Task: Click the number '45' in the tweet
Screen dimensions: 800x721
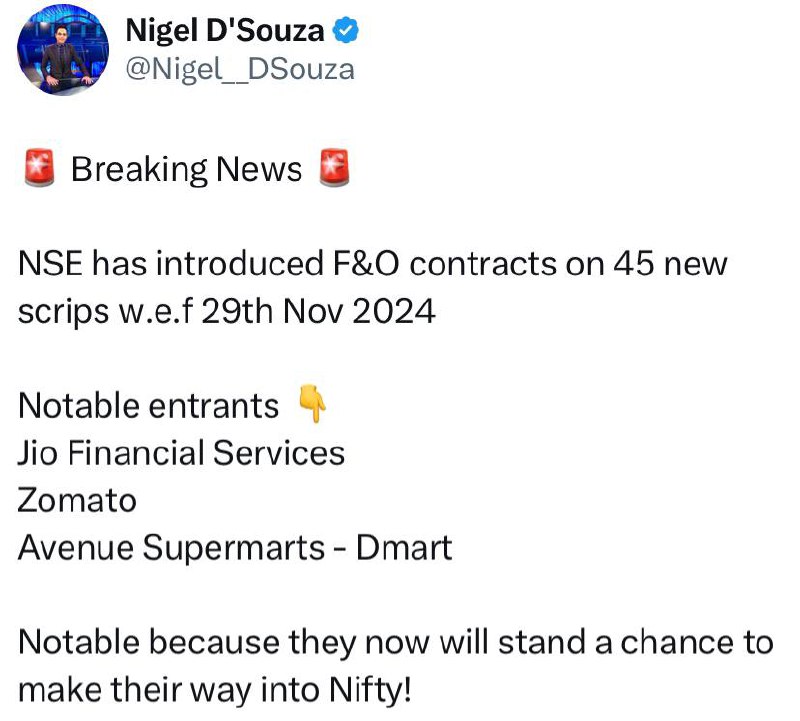Action: 633,264
